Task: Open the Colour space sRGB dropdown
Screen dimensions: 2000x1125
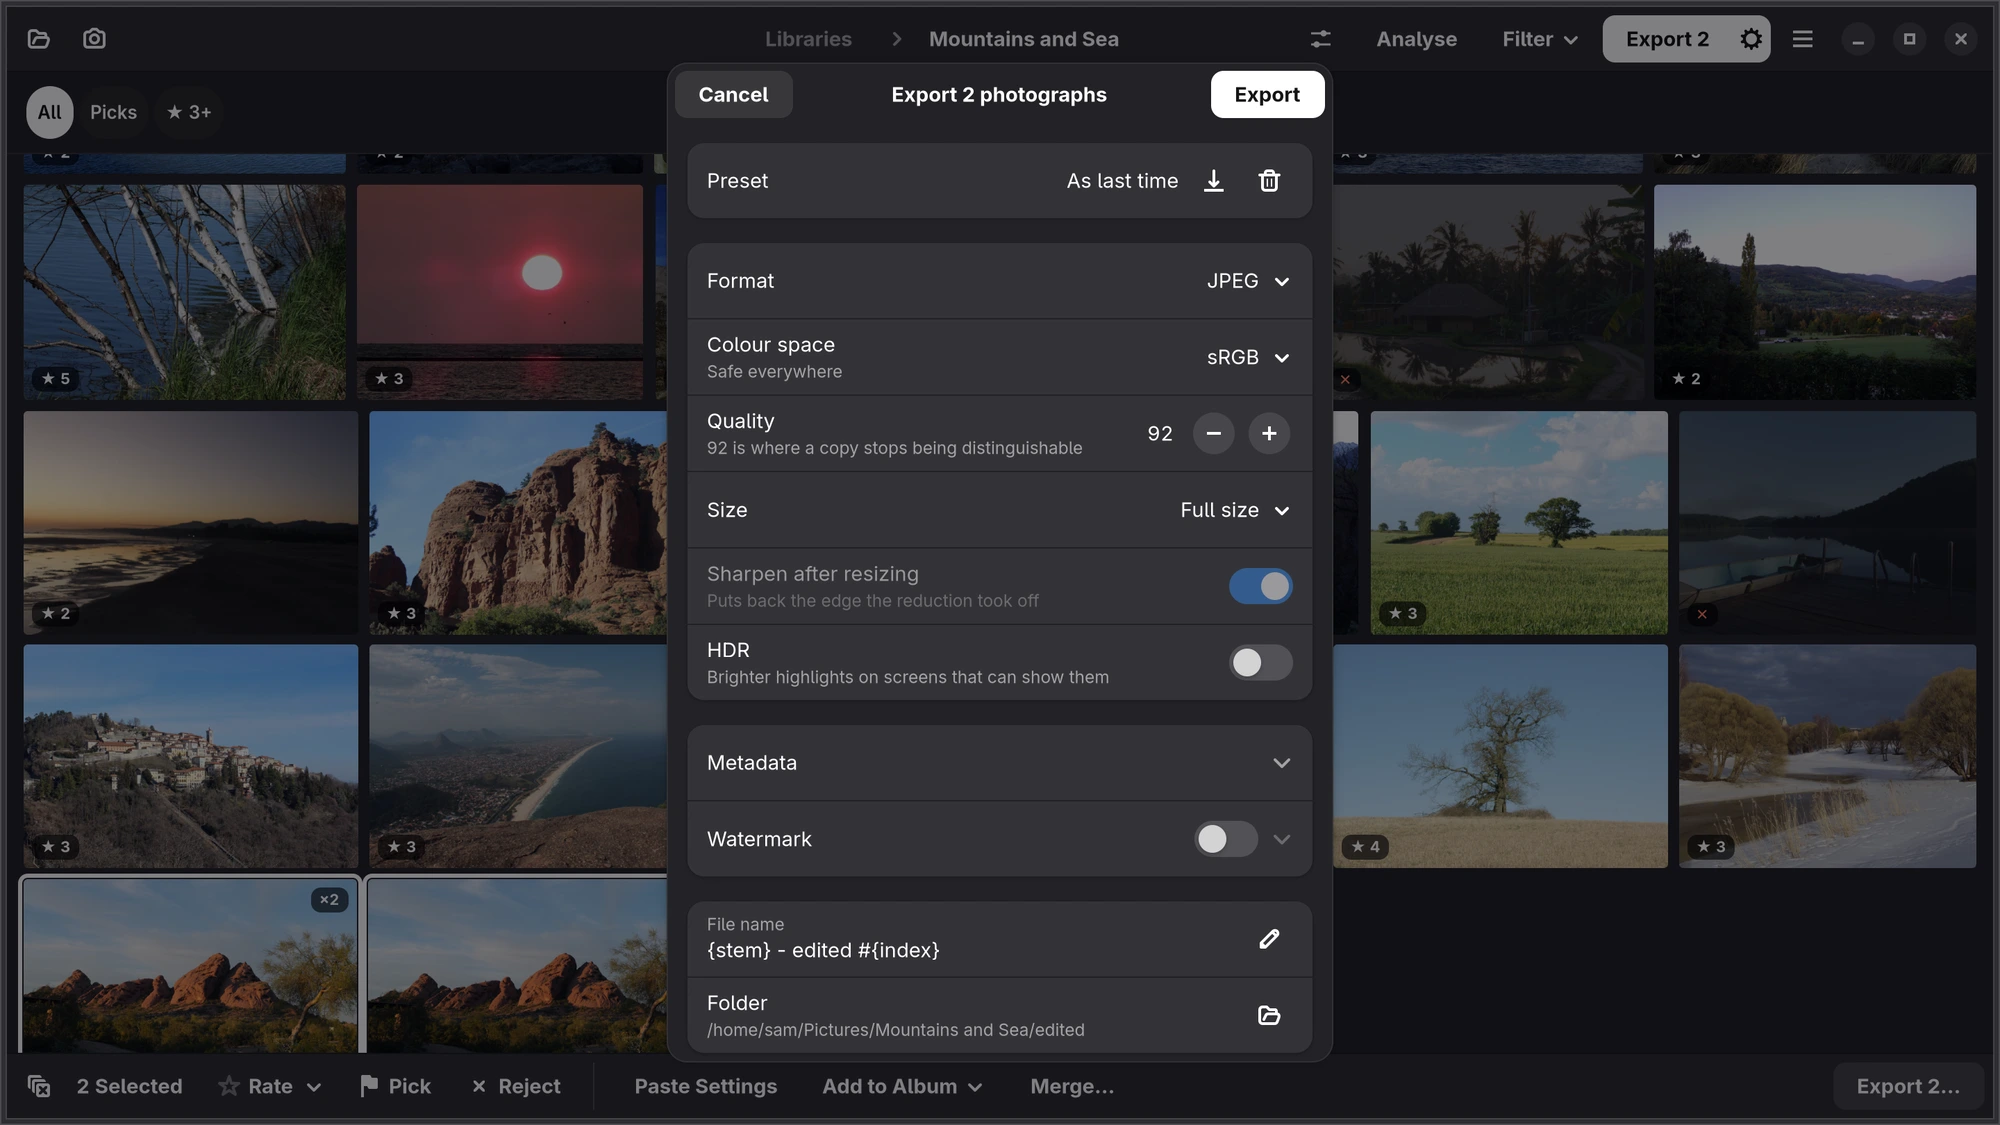Action: pyautogui.click(x=1247, y=358)
